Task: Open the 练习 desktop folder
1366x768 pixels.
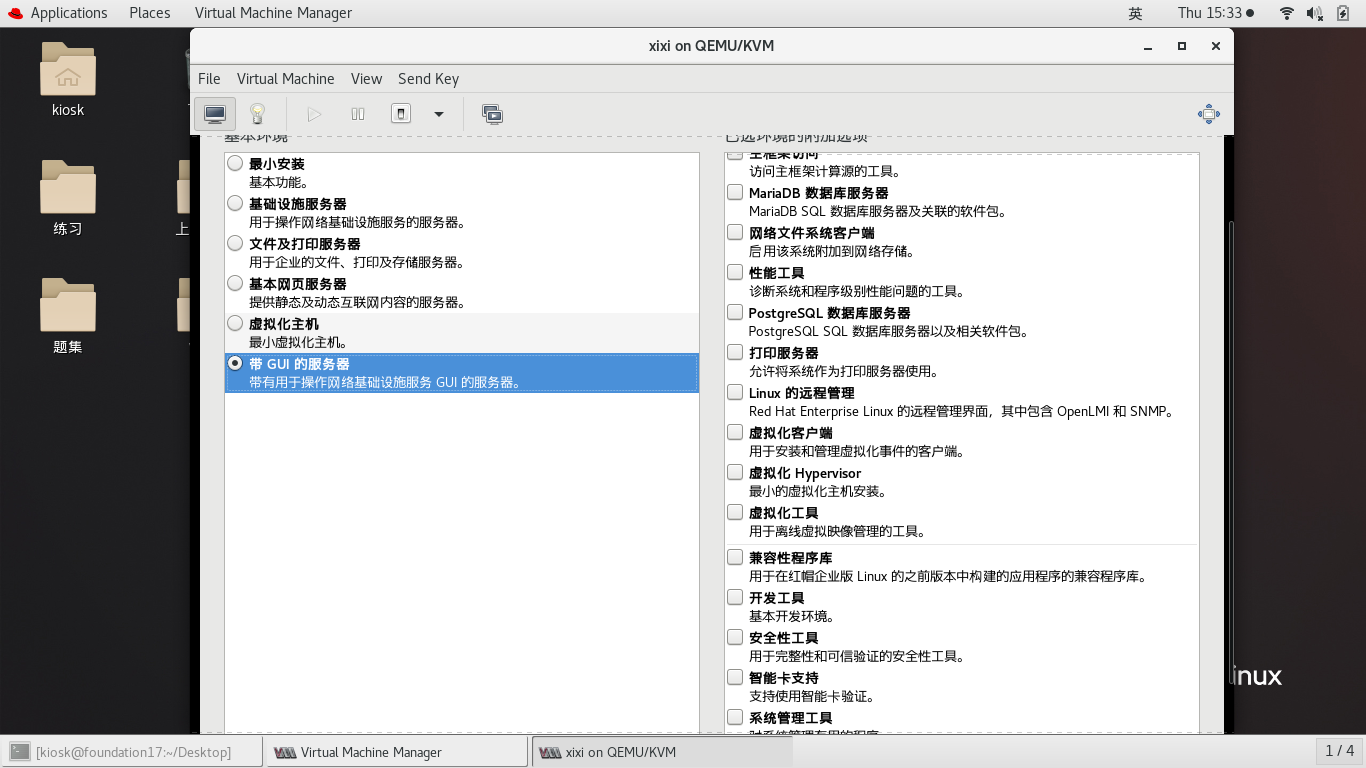Action: point(68,188)
